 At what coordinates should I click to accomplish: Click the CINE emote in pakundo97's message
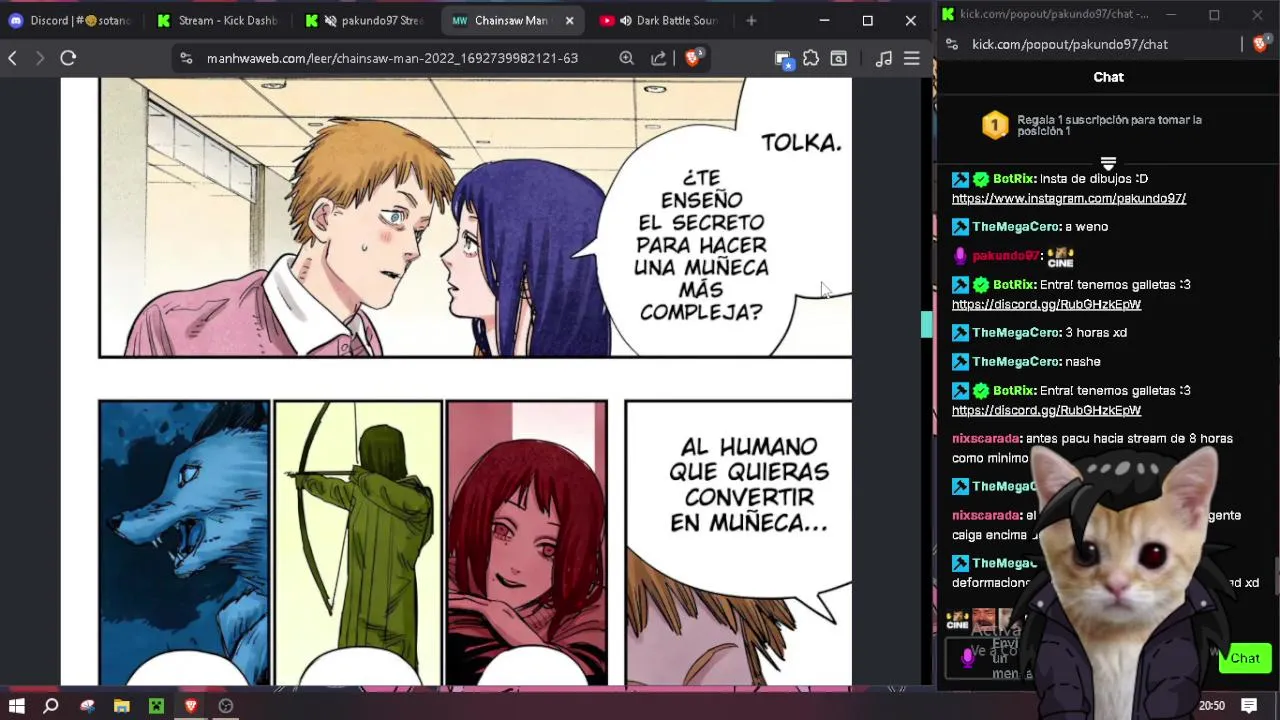point(1060,257)
